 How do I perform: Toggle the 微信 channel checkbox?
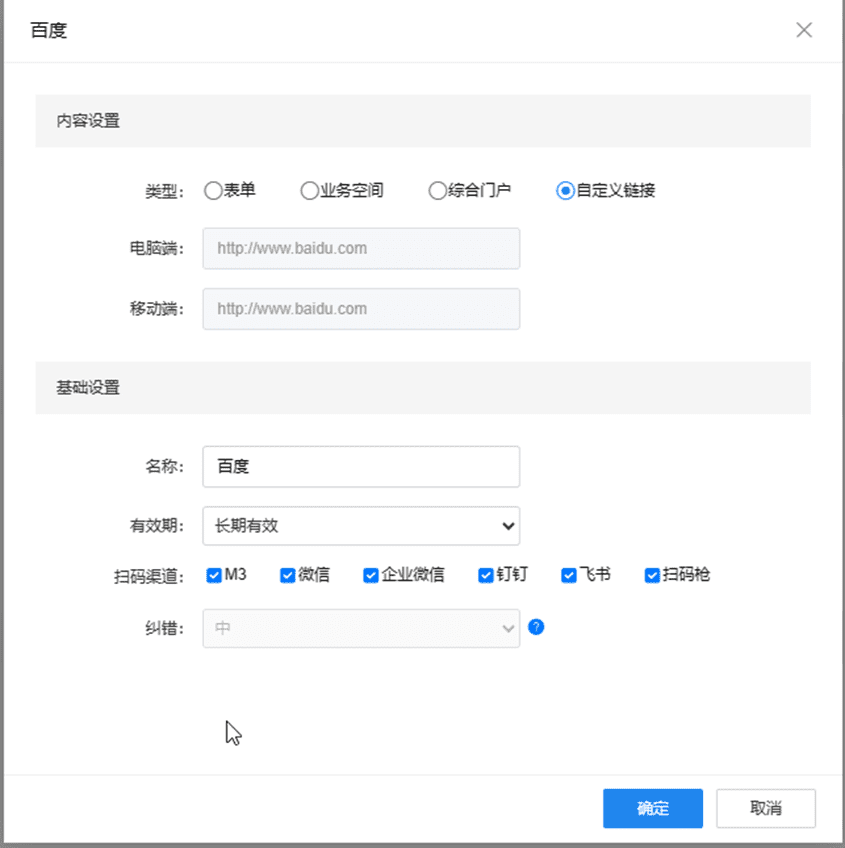[x=288, y=575]
